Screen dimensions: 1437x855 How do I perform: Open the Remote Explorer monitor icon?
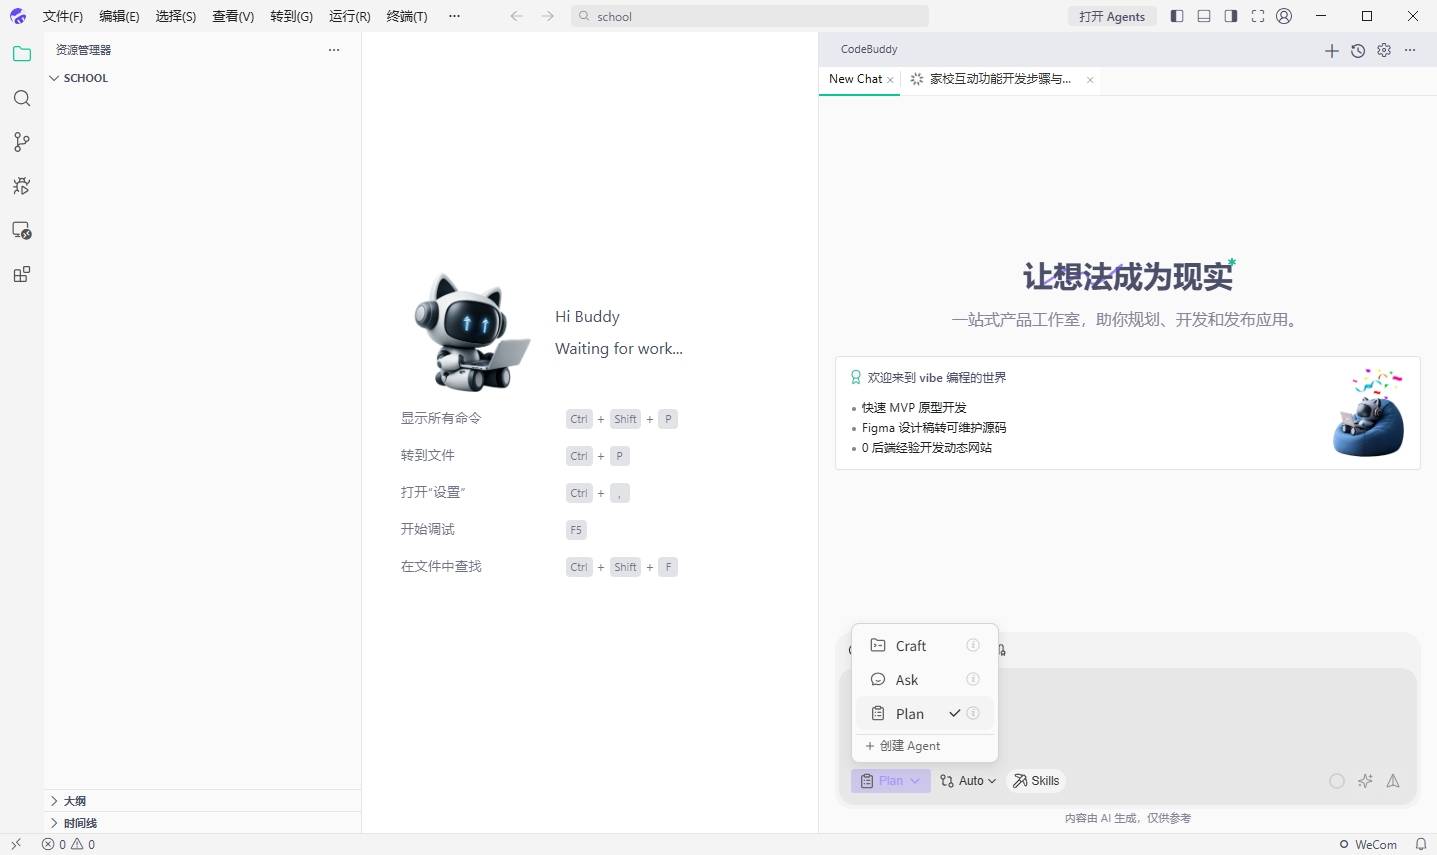(22, 230)
